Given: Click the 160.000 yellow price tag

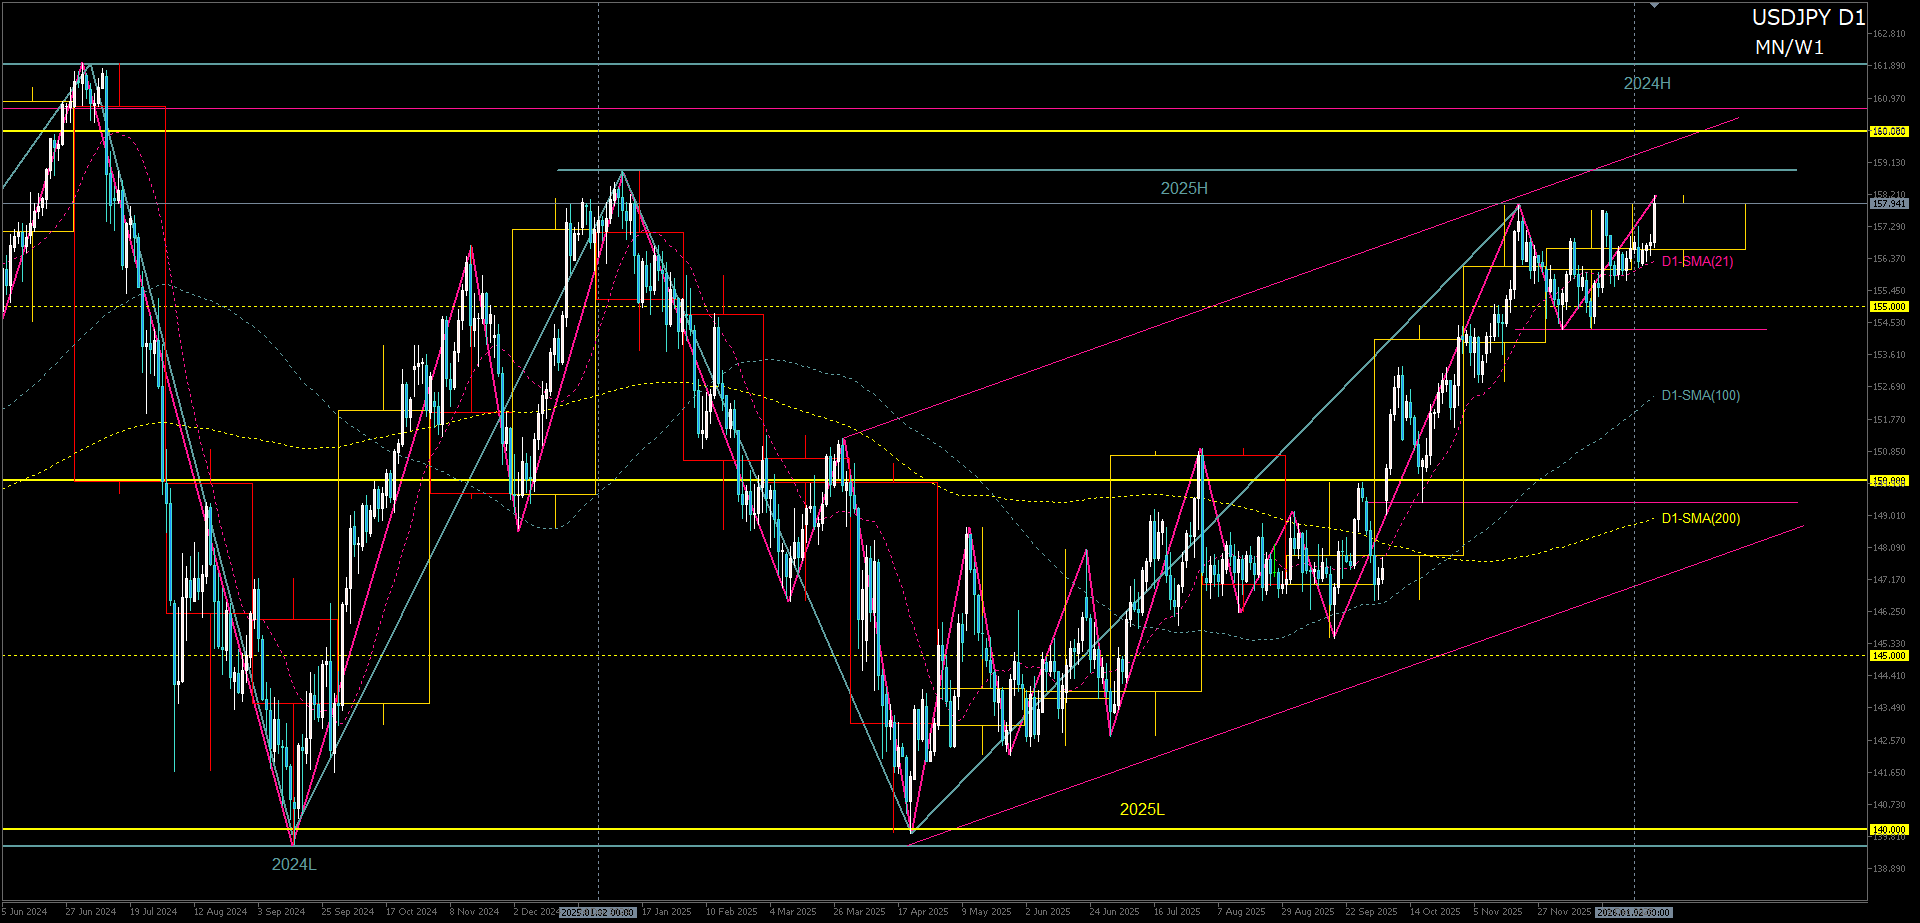Looking at the screenshot, I should (1889, 131).
